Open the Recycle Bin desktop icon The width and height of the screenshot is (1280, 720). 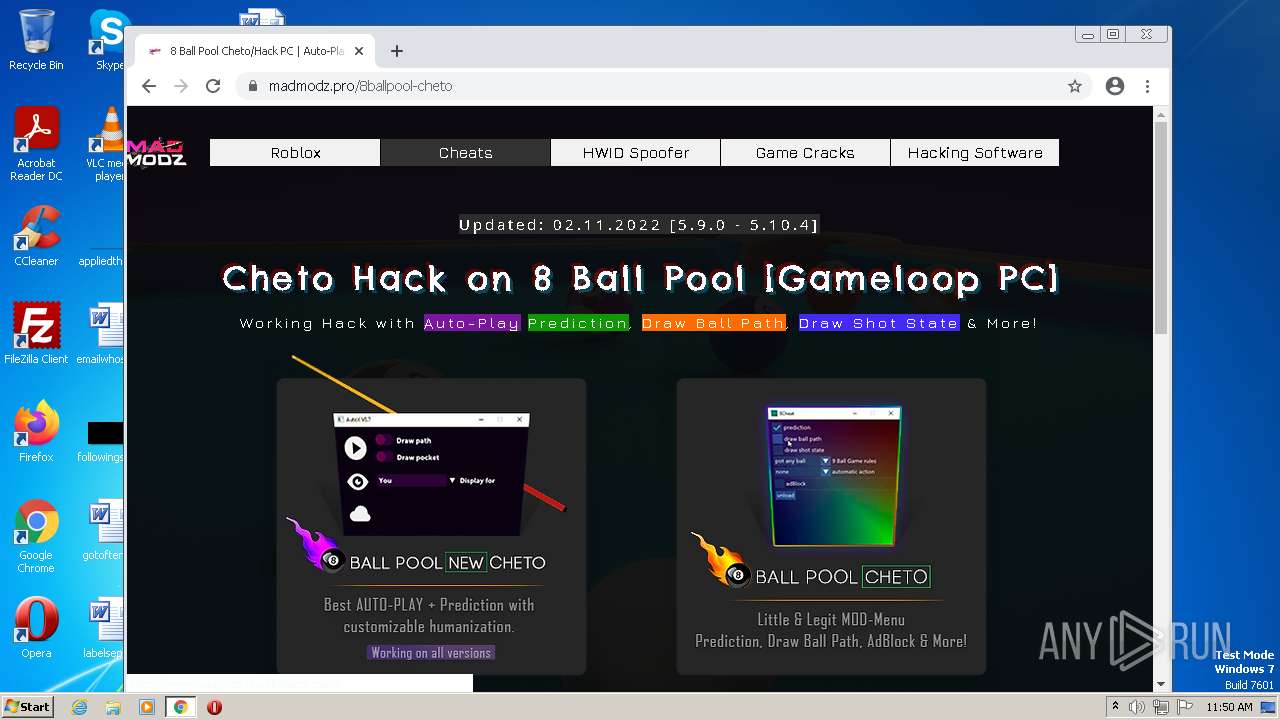tap(36, 40)
